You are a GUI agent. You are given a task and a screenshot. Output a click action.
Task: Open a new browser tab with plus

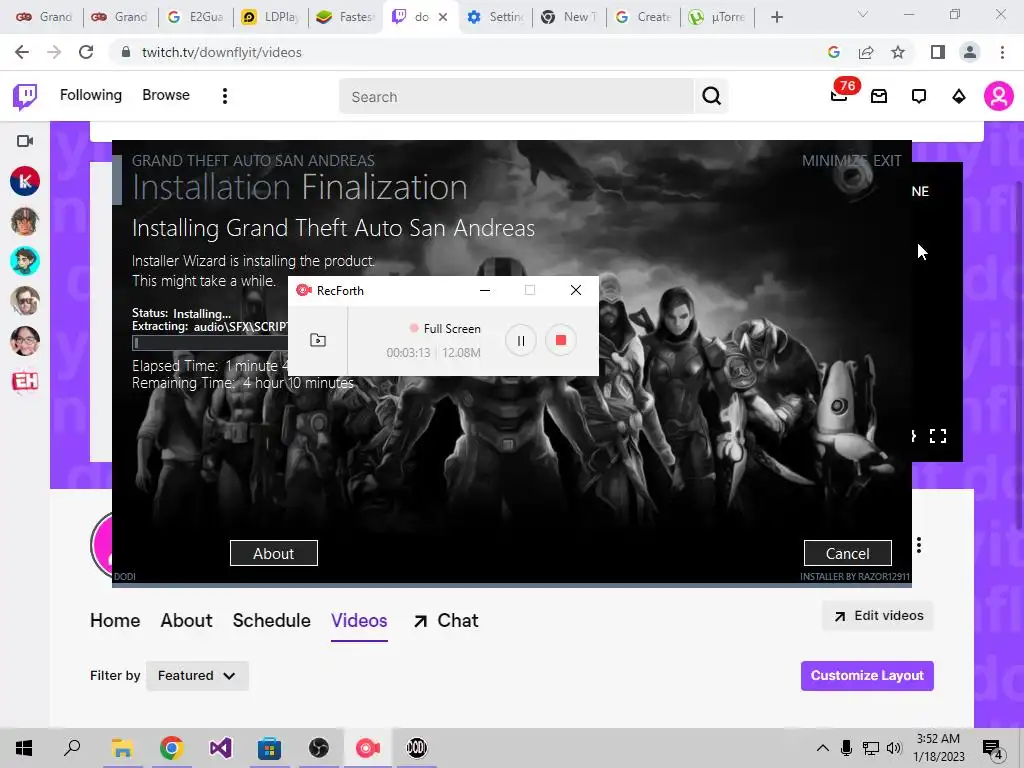tap(776, 17)
